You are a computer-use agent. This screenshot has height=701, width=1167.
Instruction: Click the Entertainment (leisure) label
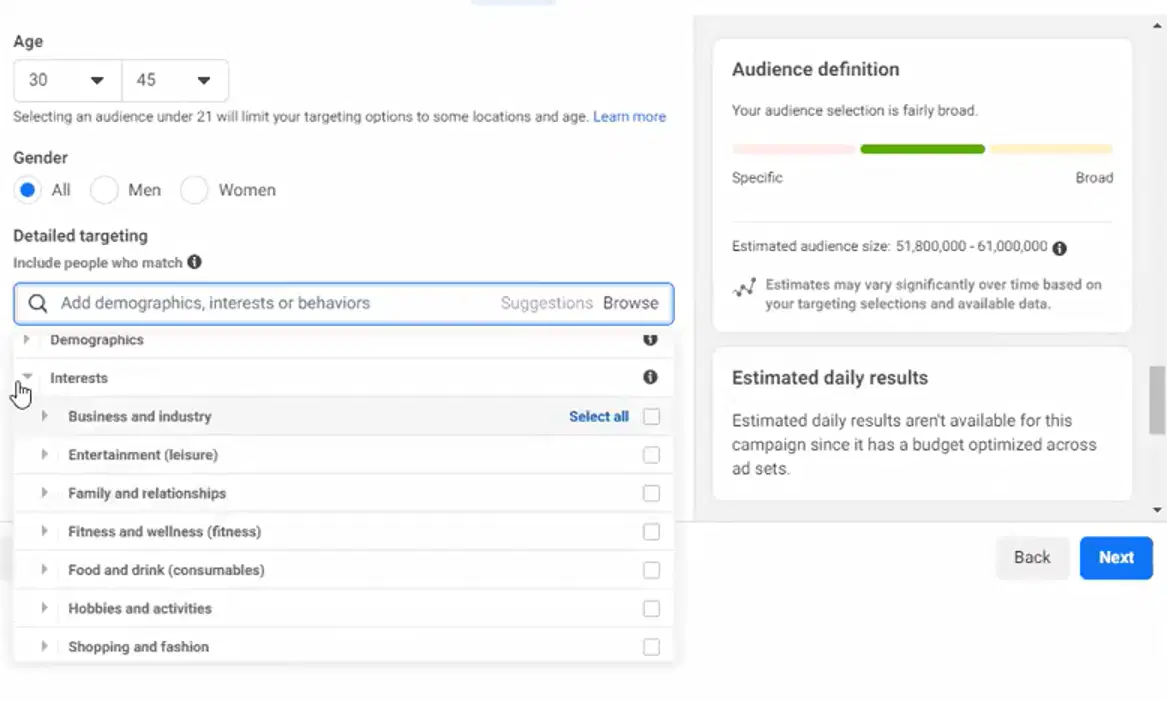pyautogui.click(x=143, y=455)
